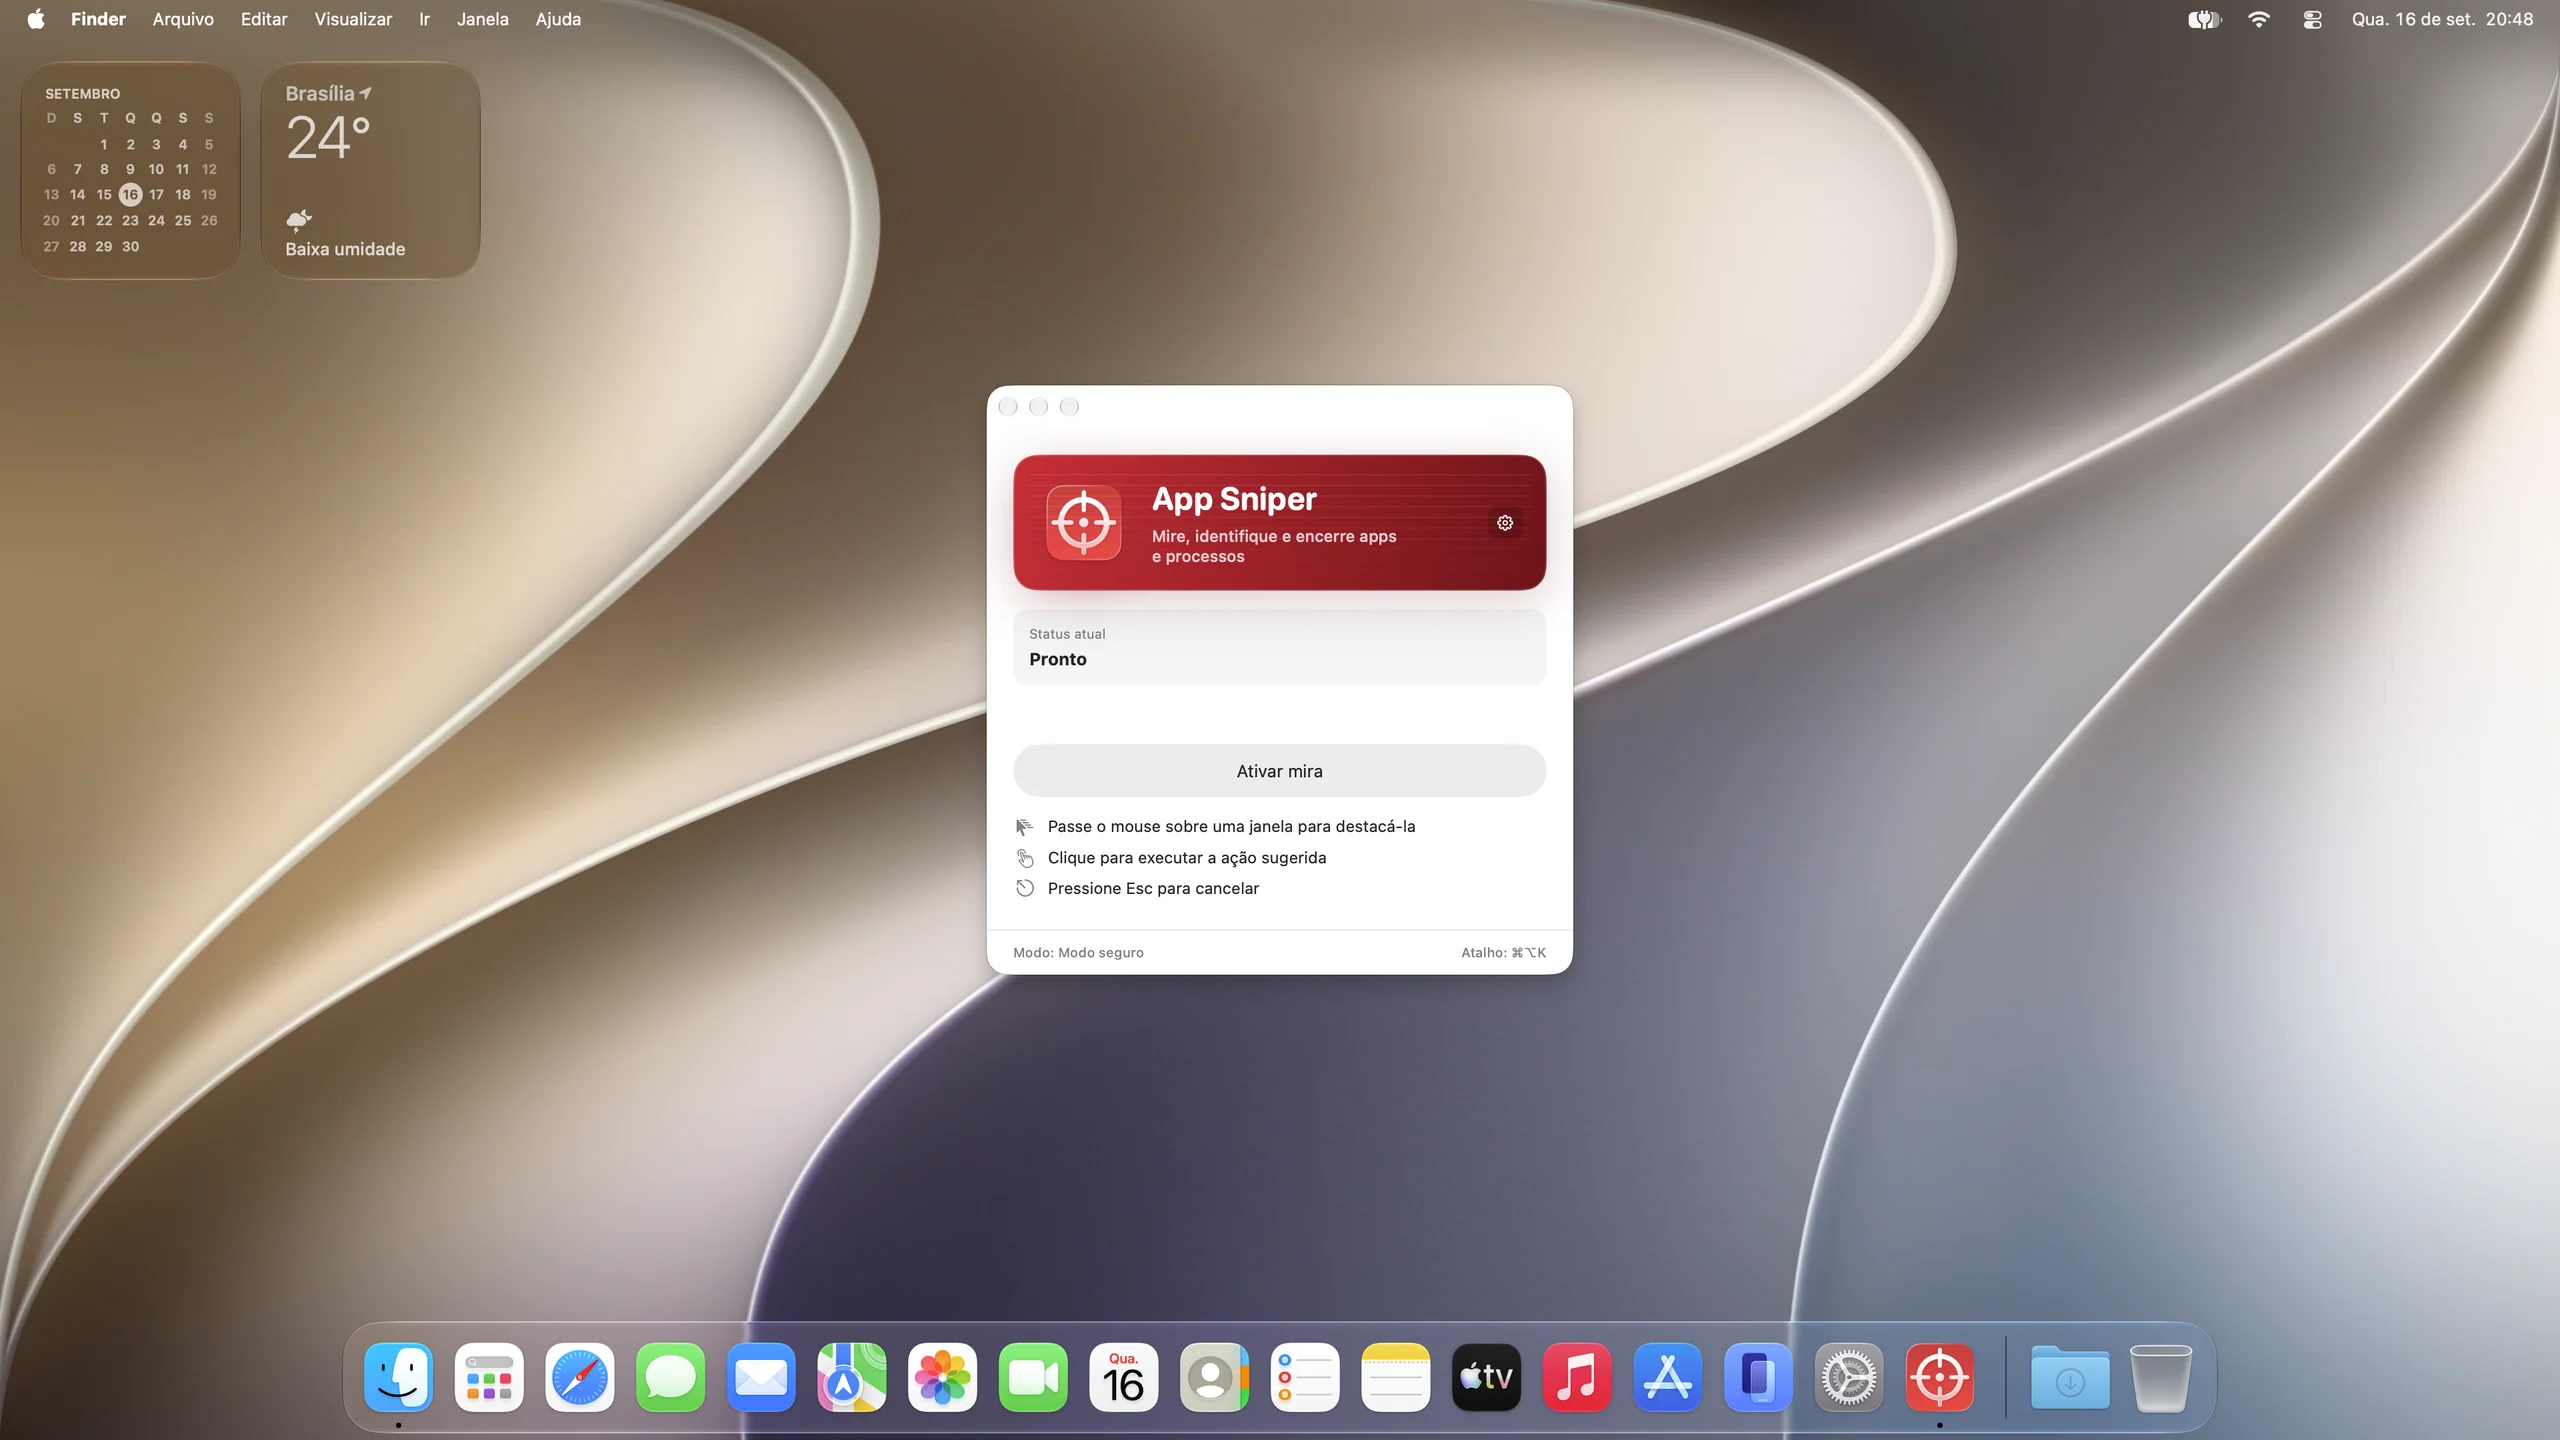Open Finder from the Dock

click(x=398, y=1377)
